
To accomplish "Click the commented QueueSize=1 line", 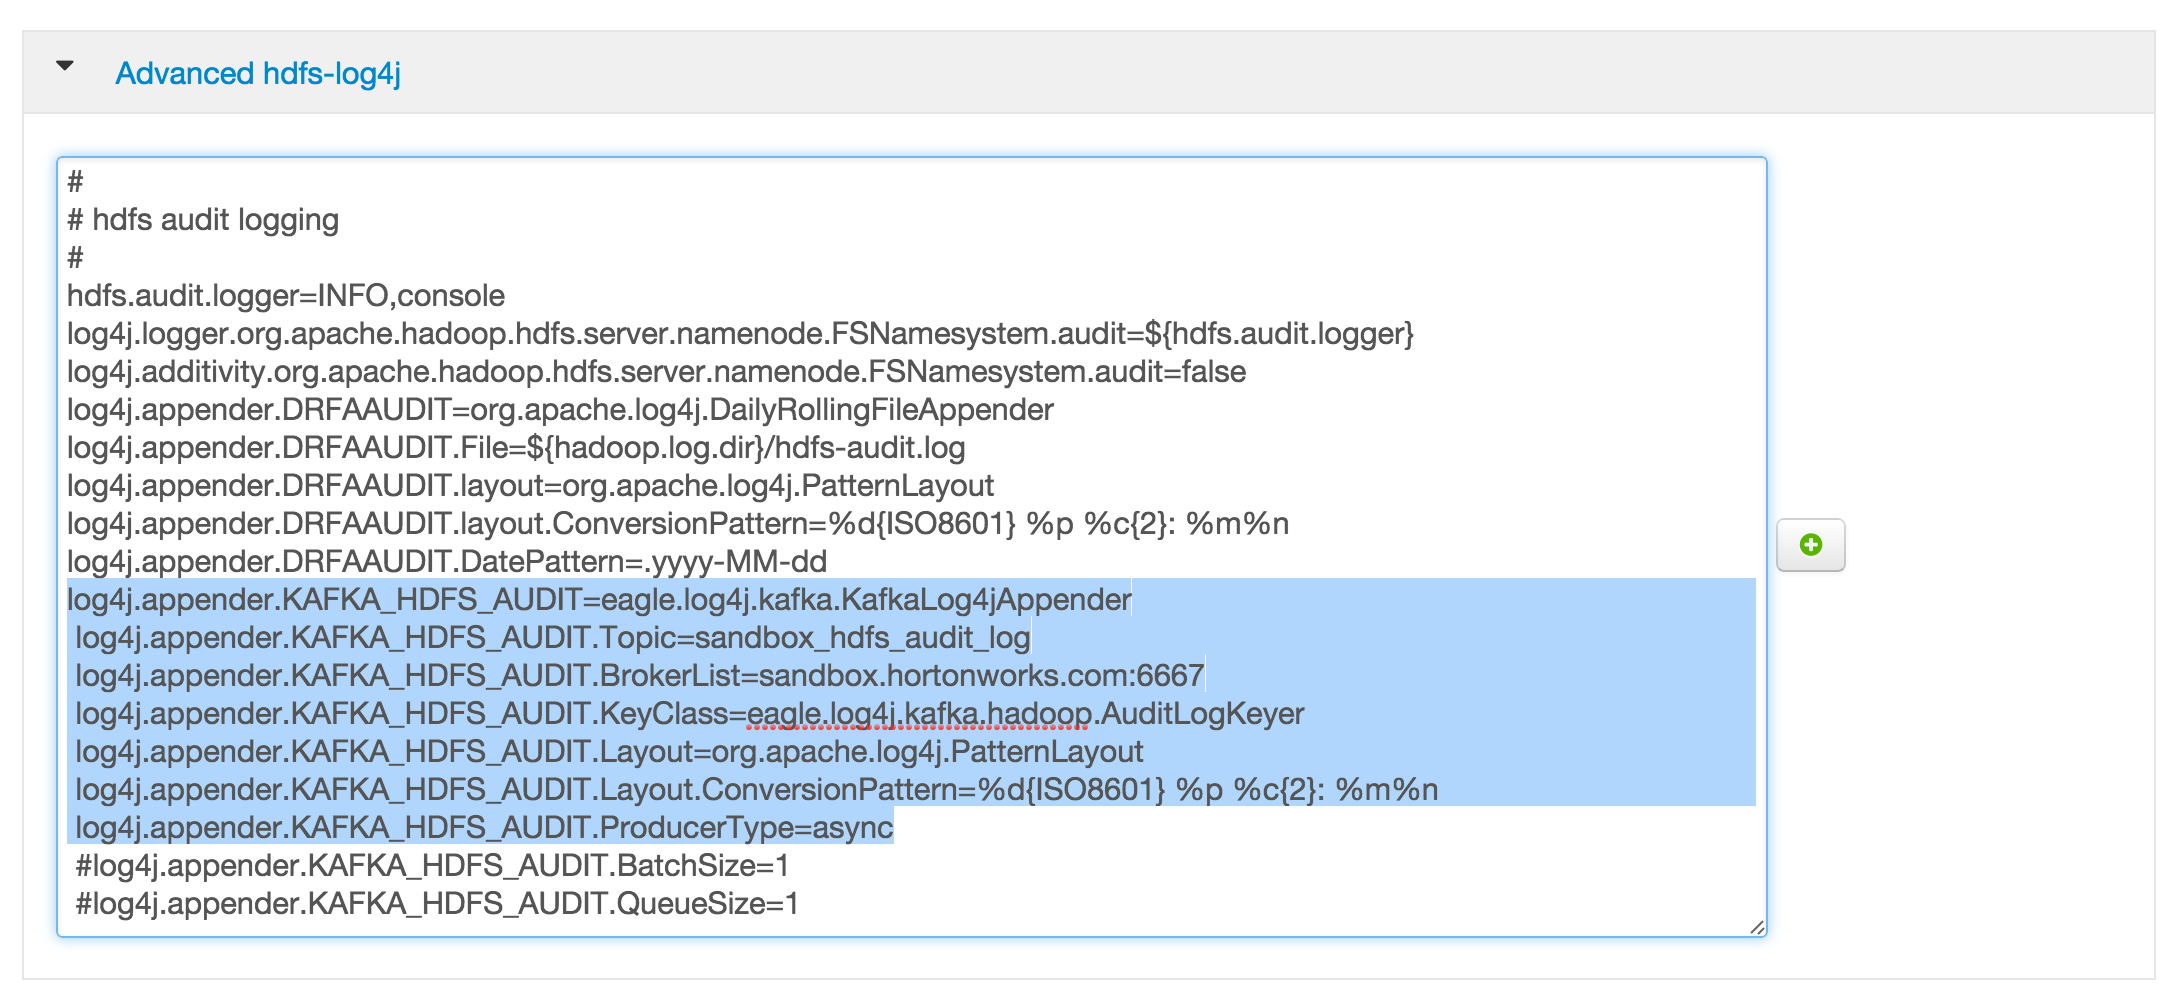I will 437,904.
